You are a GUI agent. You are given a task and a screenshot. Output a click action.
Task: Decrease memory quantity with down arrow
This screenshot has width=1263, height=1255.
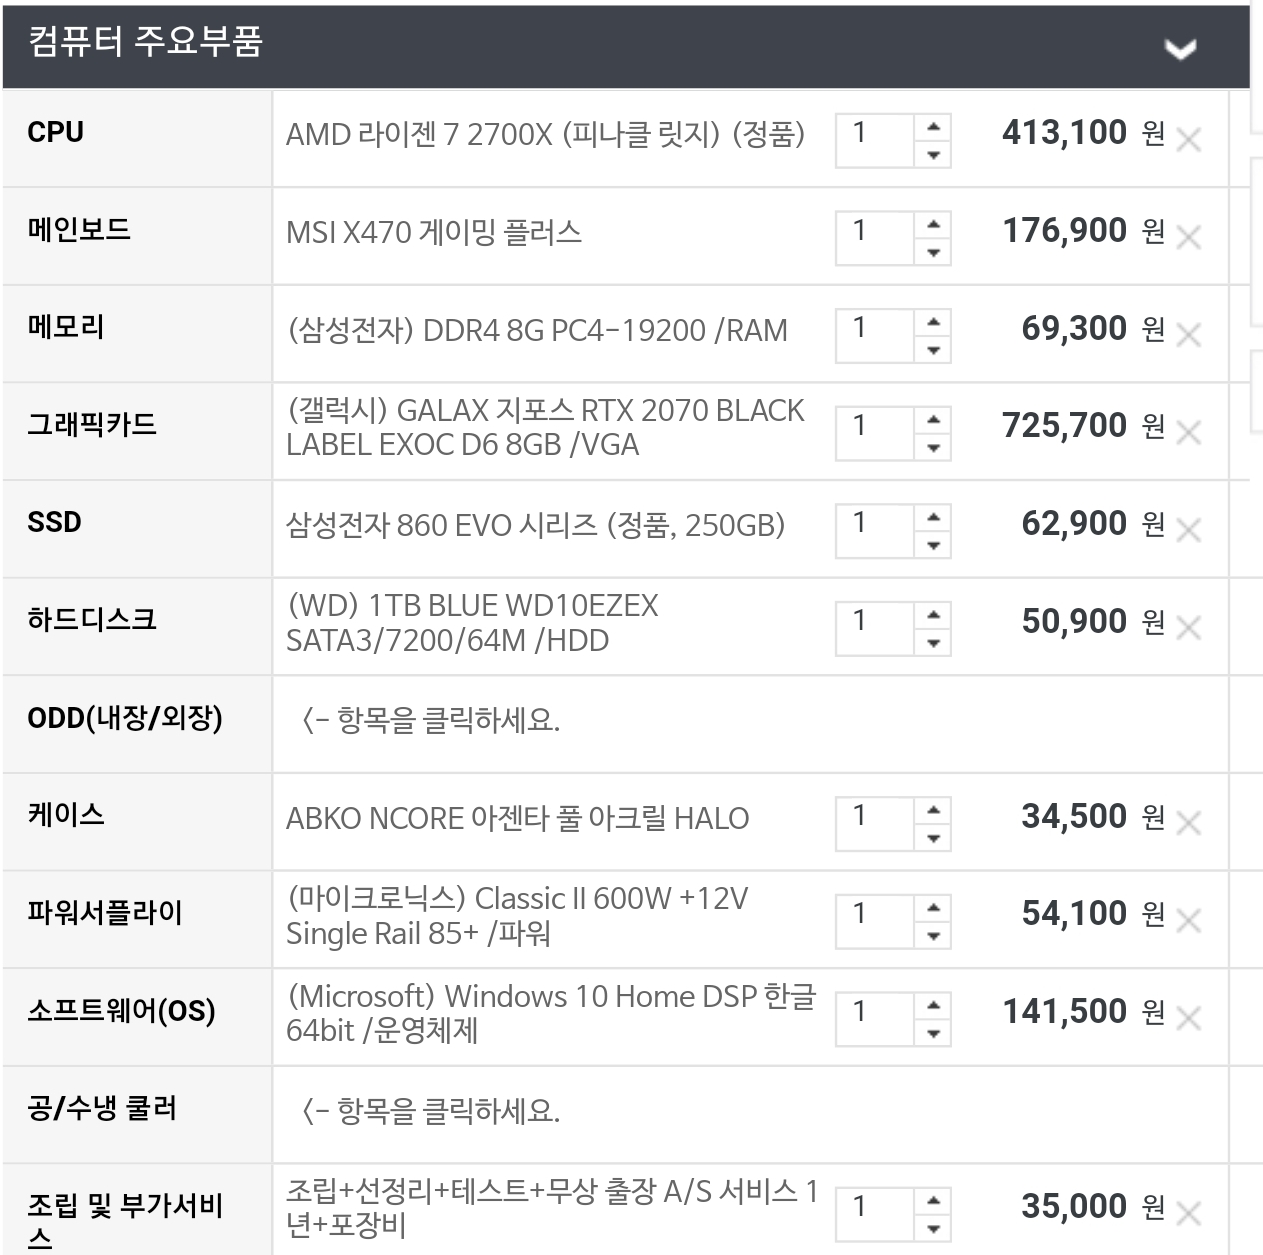coord(933,350)
